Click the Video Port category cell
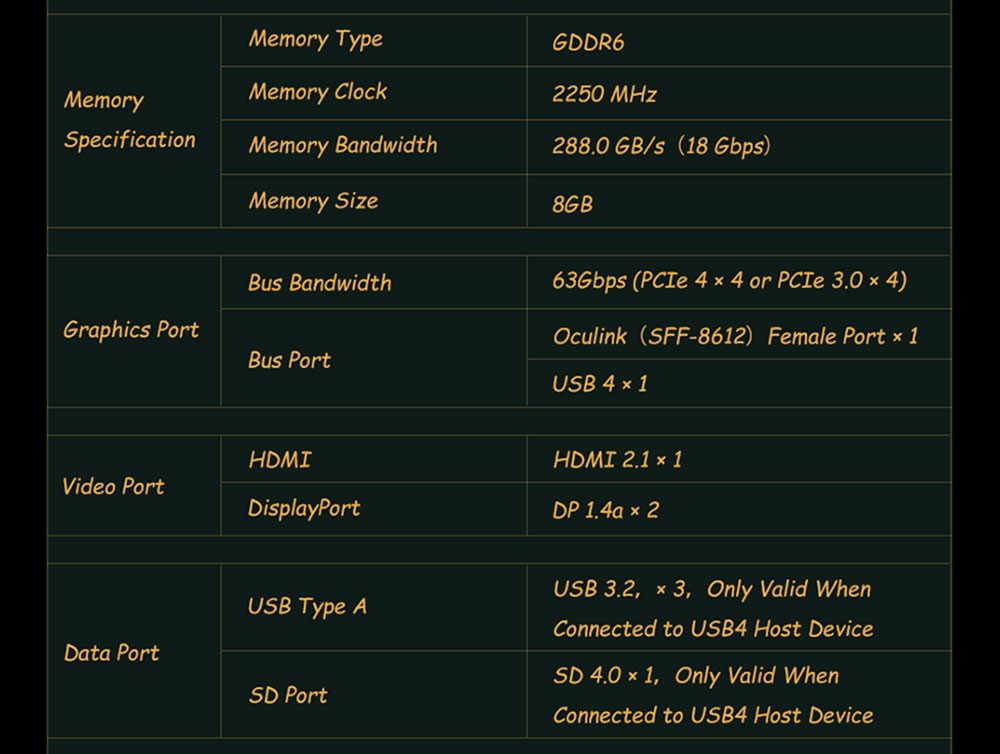The image size is (1000, 754). coord(113,487)
